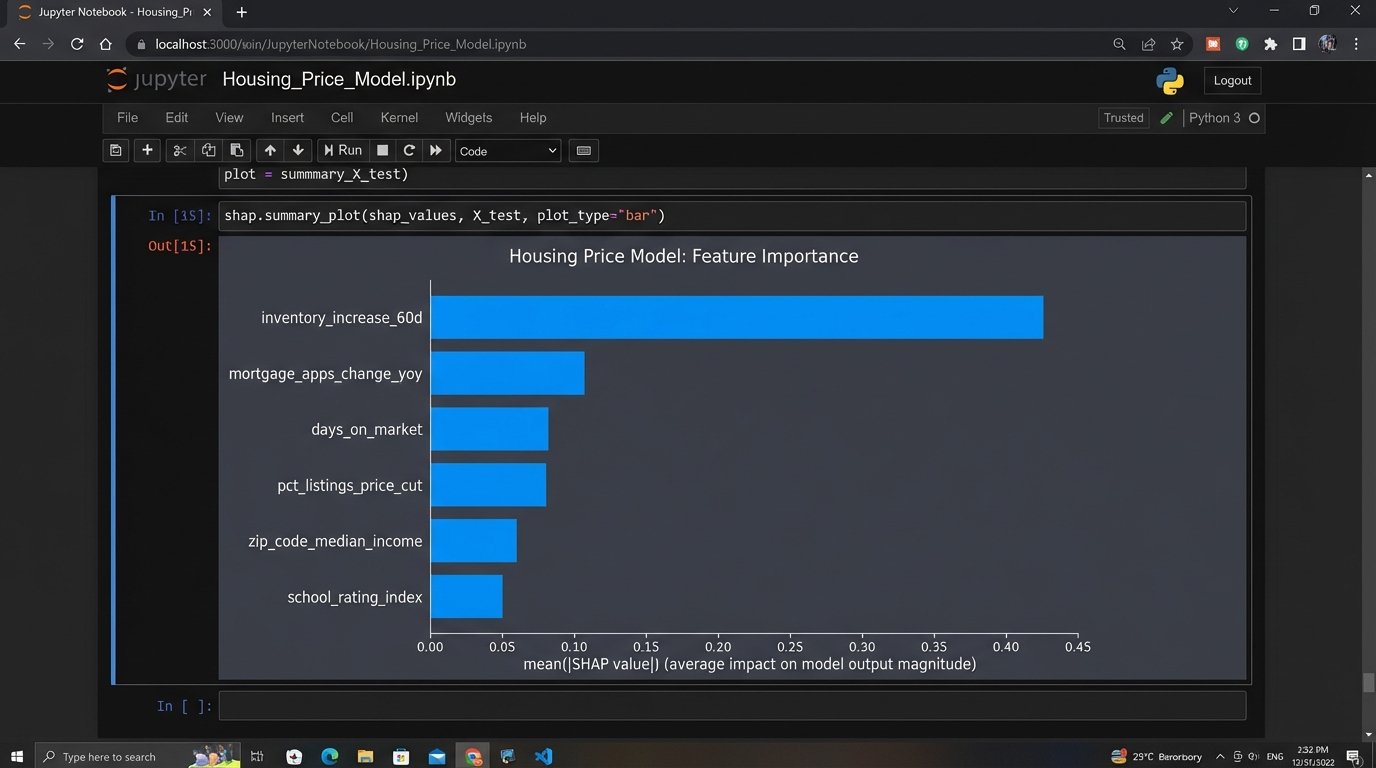The image size is (1376, 768).
Task: Toggle the browser side panel
Action: pyautogui.click(x=1298, y=44)
